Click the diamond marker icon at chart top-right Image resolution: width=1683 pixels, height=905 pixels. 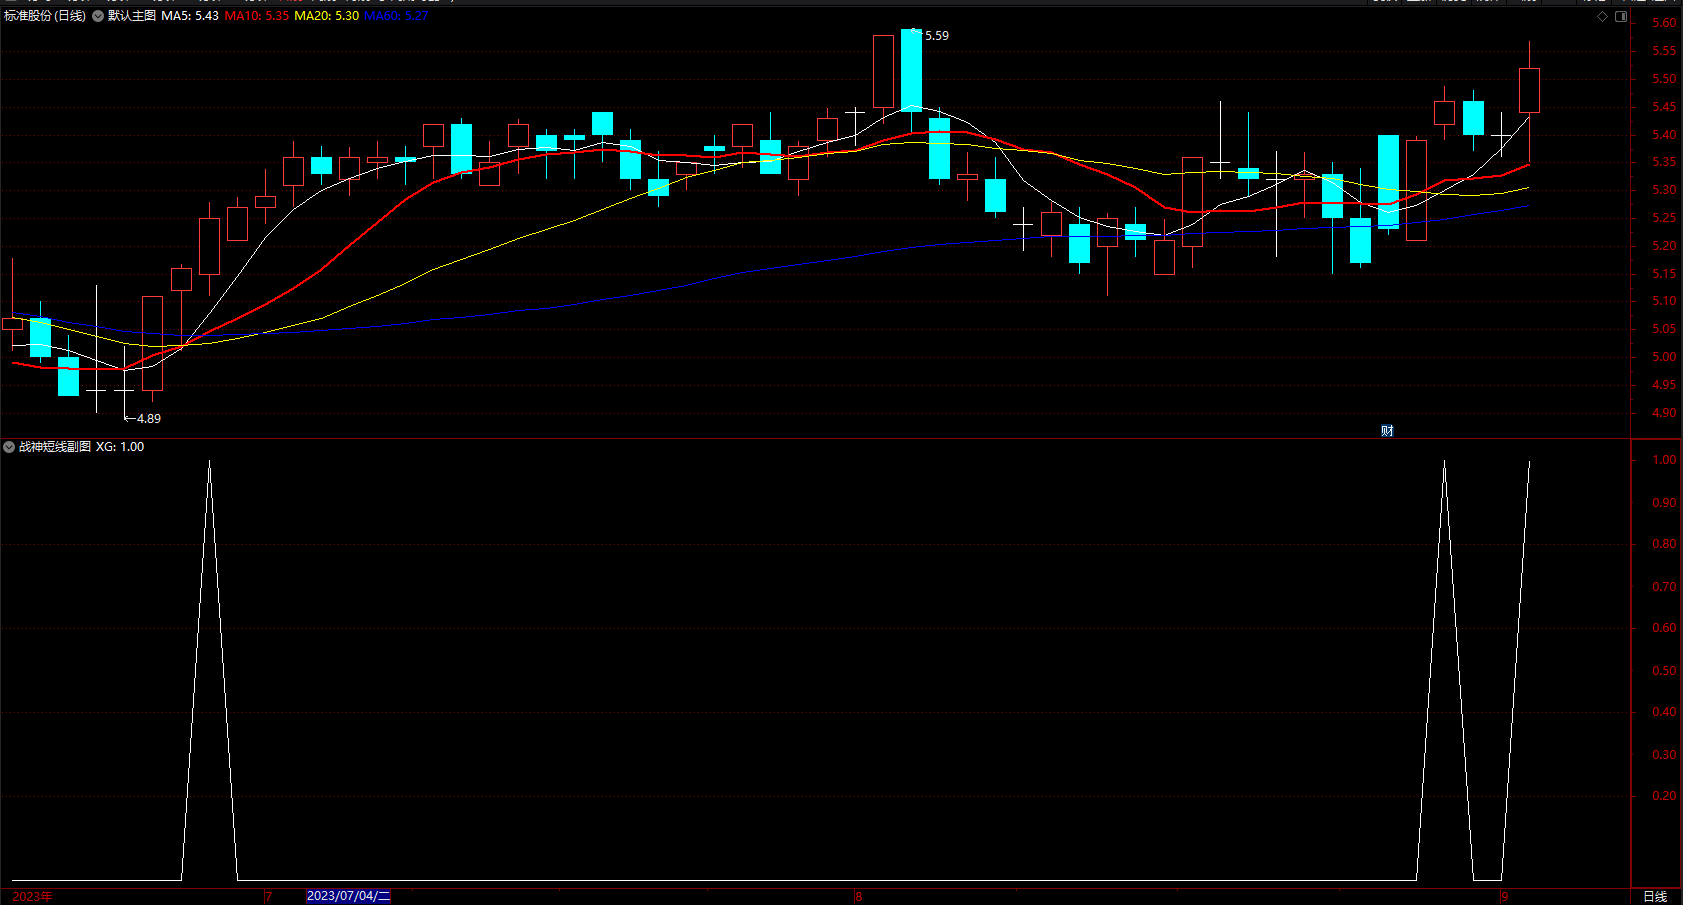tap(1602, 16)
